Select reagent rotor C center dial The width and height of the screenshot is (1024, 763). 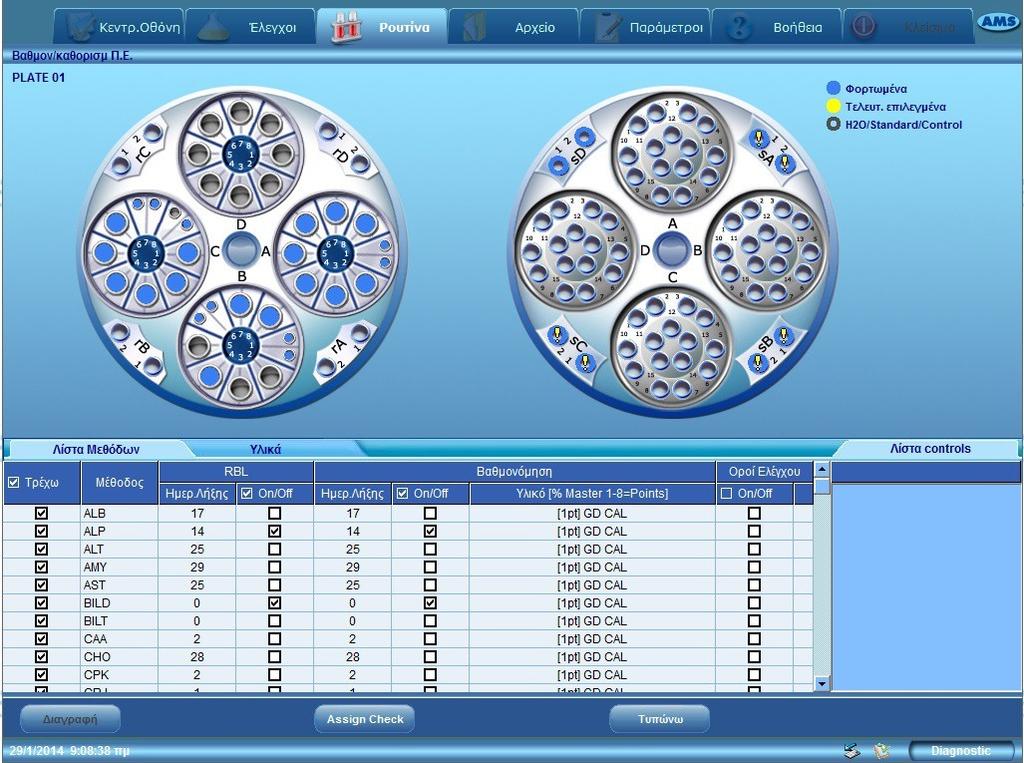(146, 253)
